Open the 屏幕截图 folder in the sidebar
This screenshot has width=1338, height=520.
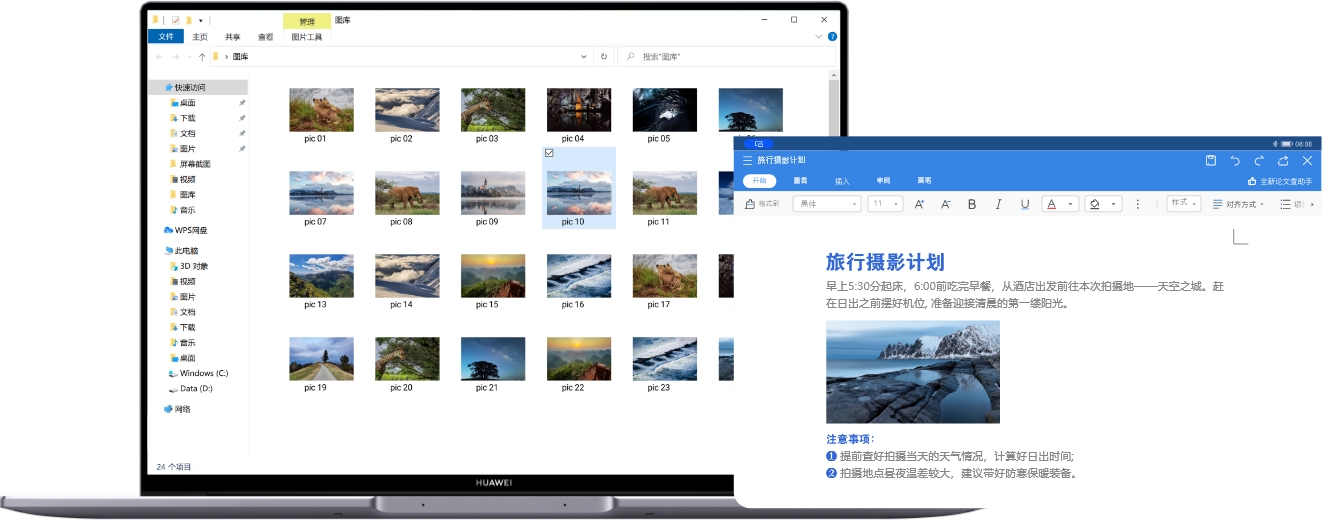coord(191,164)
